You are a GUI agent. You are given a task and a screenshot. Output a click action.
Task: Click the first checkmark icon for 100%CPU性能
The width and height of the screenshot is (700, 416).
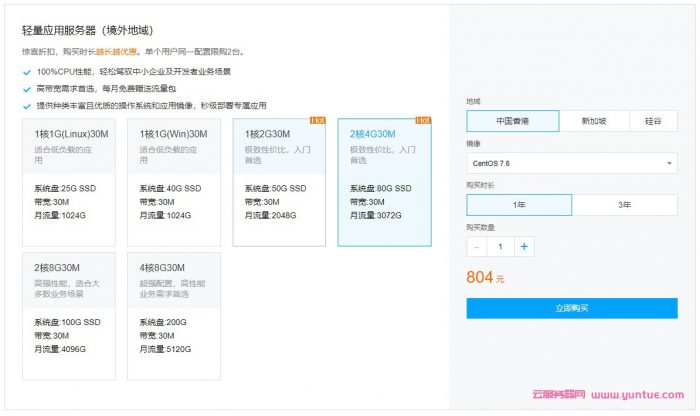[x=27, y=73]
